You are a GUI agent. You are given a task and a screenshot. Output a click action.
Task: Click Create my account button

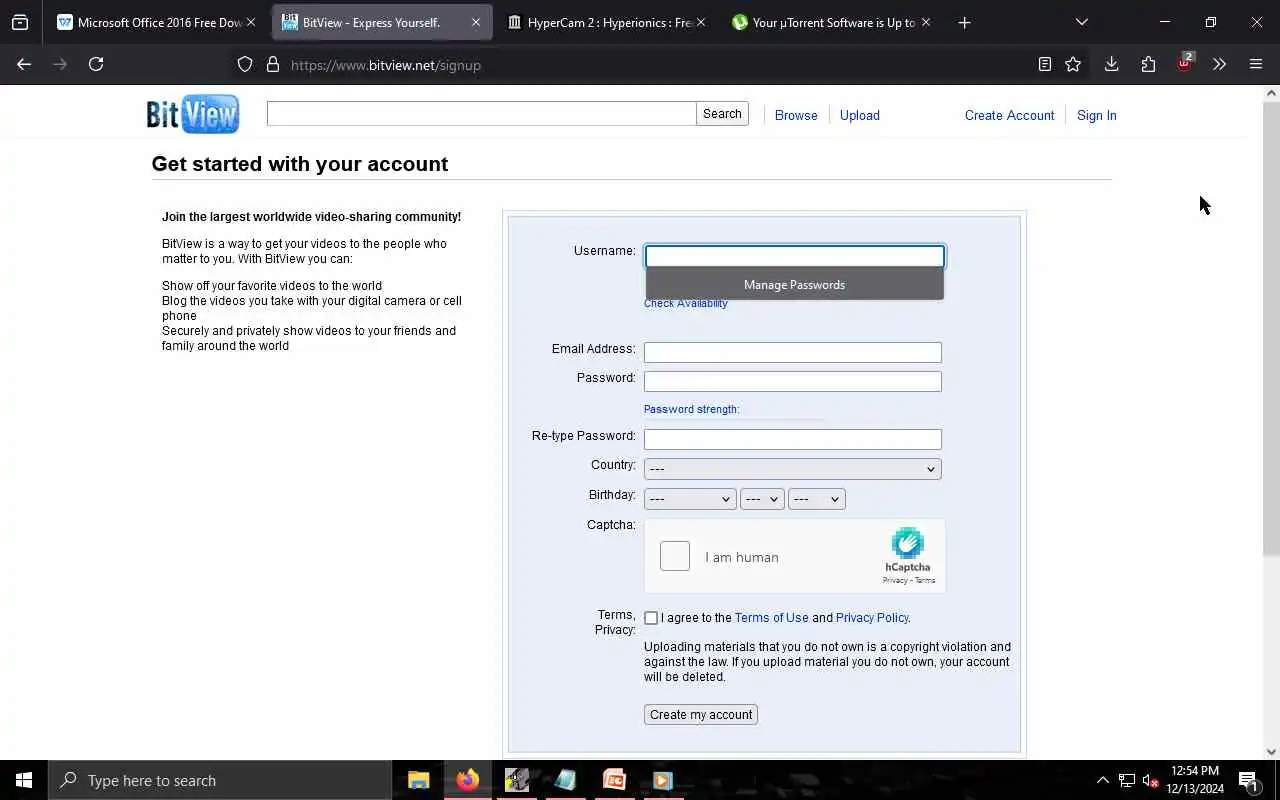[701, 715]
